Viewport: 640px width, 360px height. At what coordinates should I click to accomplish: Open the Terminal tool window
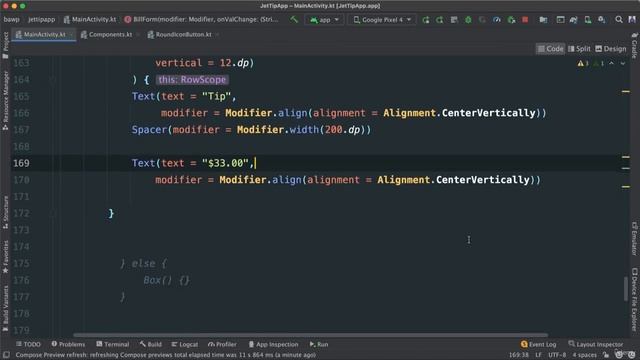(113, 344)
